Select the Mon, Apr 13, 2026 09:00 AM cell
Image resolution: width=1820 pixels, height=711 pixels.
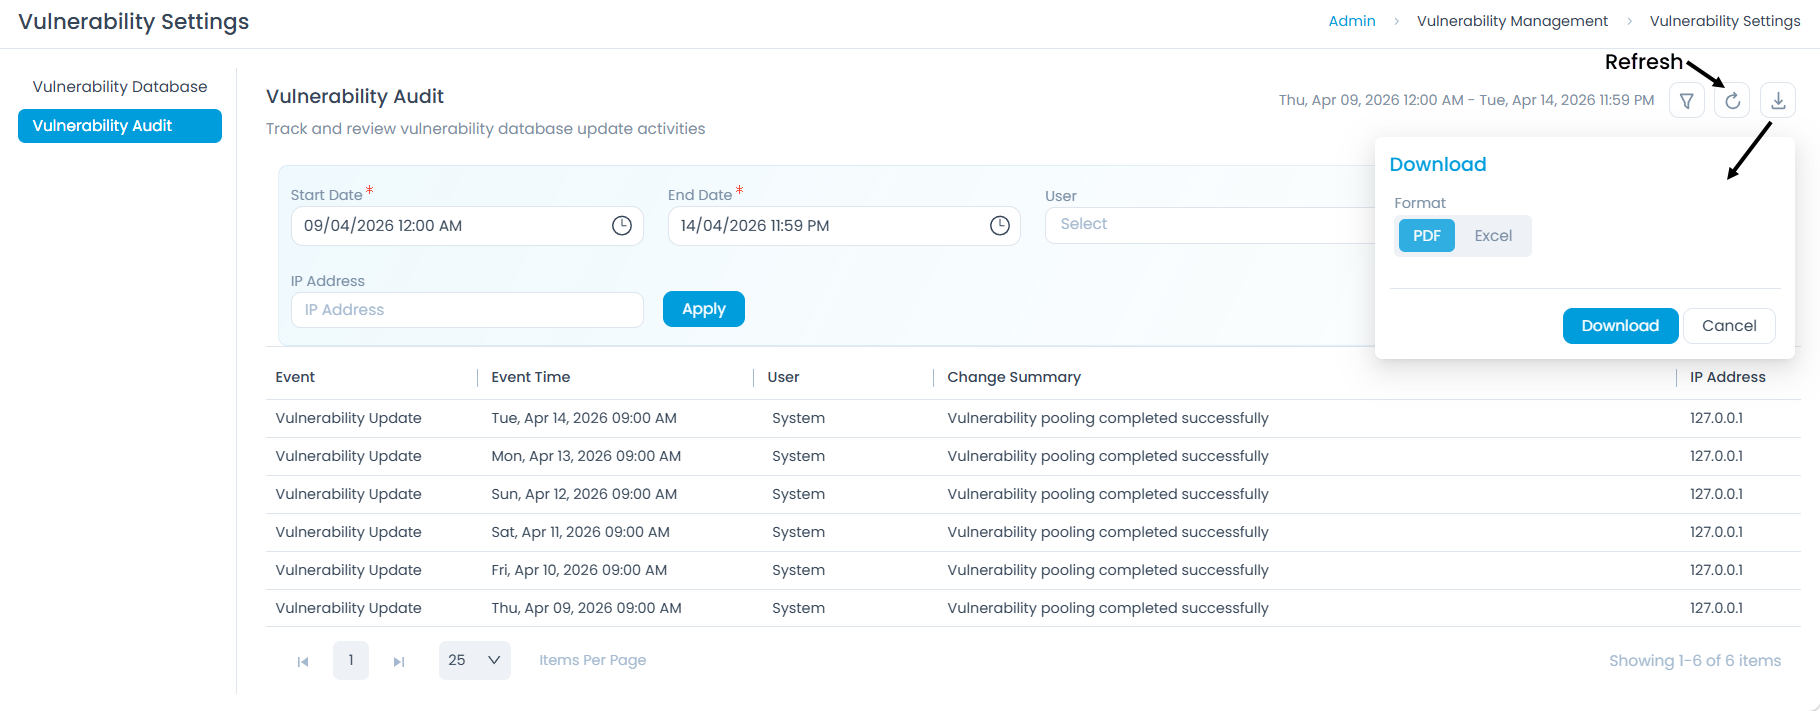586,456
